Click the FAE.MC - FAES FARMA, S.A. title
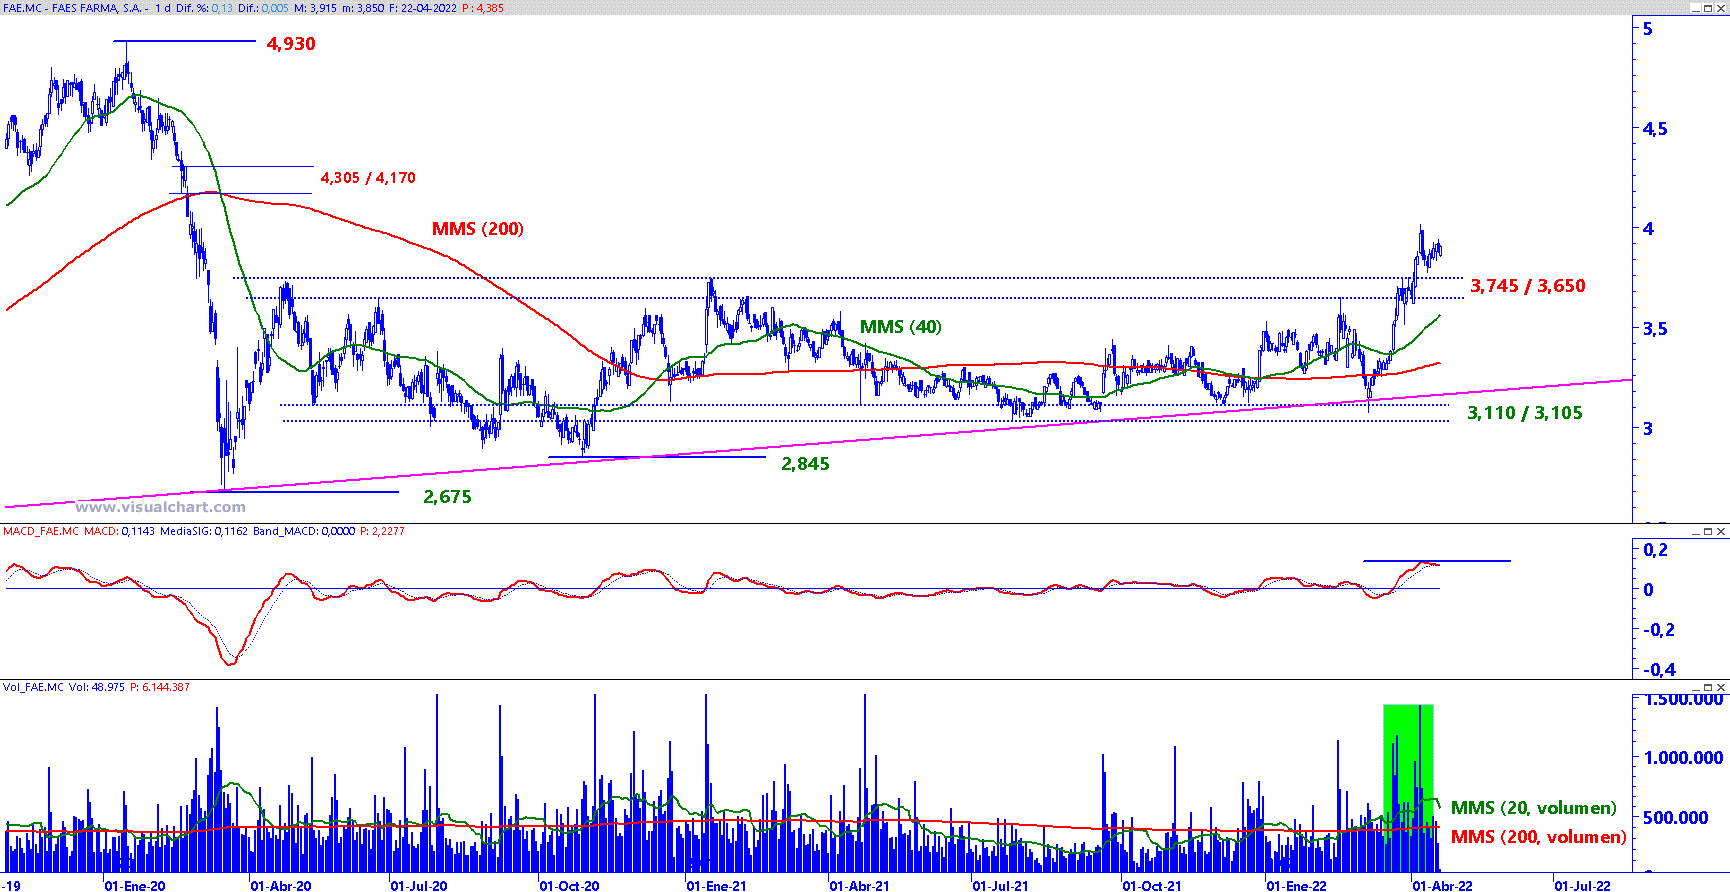The image size is (1730, 892). tap(74, 8)
